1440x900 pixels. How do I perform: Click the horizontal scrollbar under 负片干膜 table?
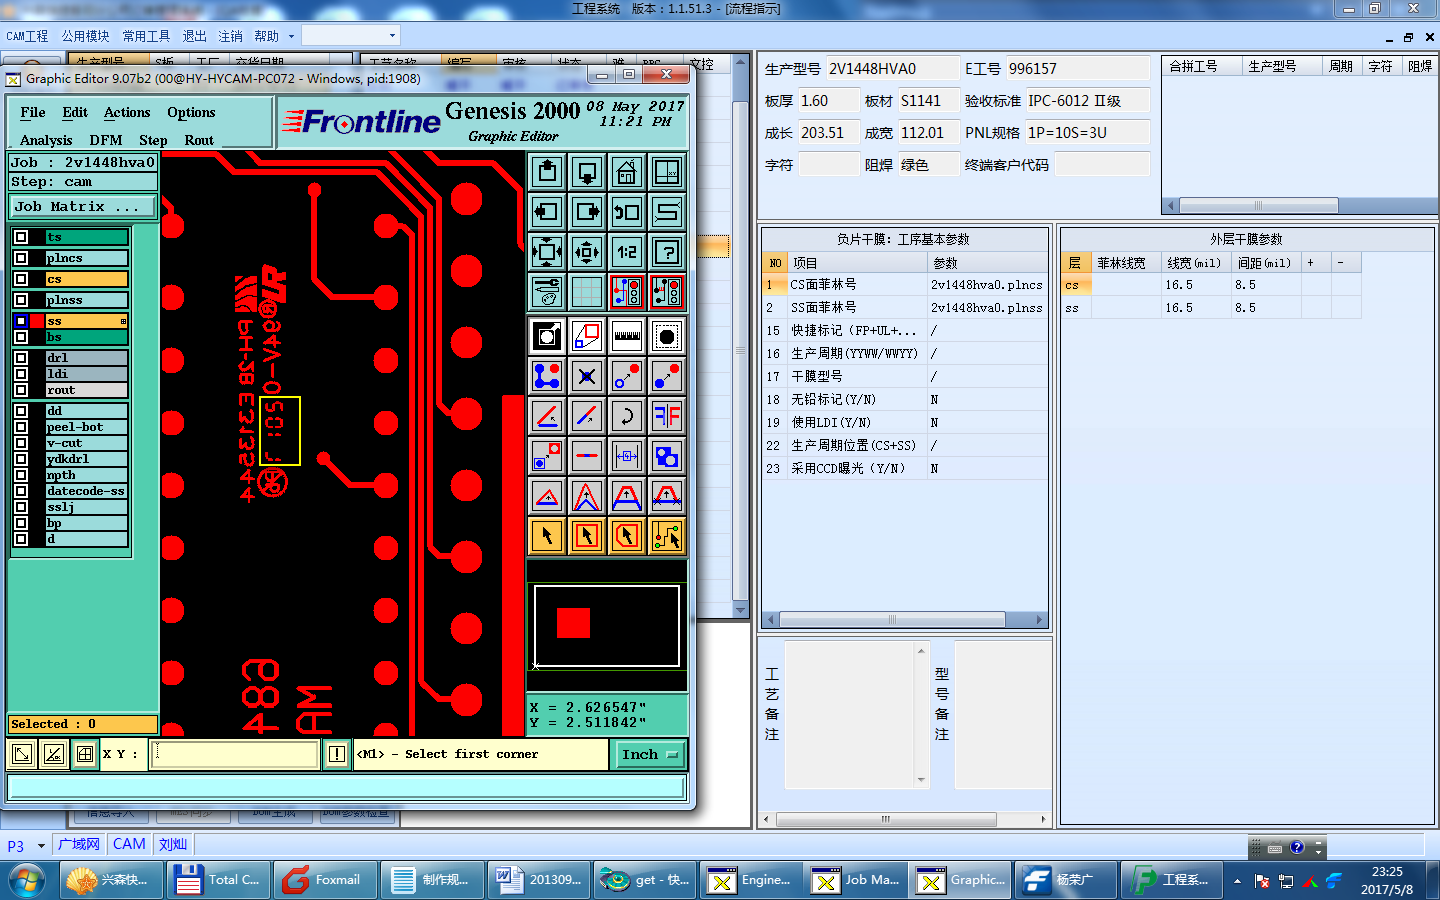coord(892,619)
